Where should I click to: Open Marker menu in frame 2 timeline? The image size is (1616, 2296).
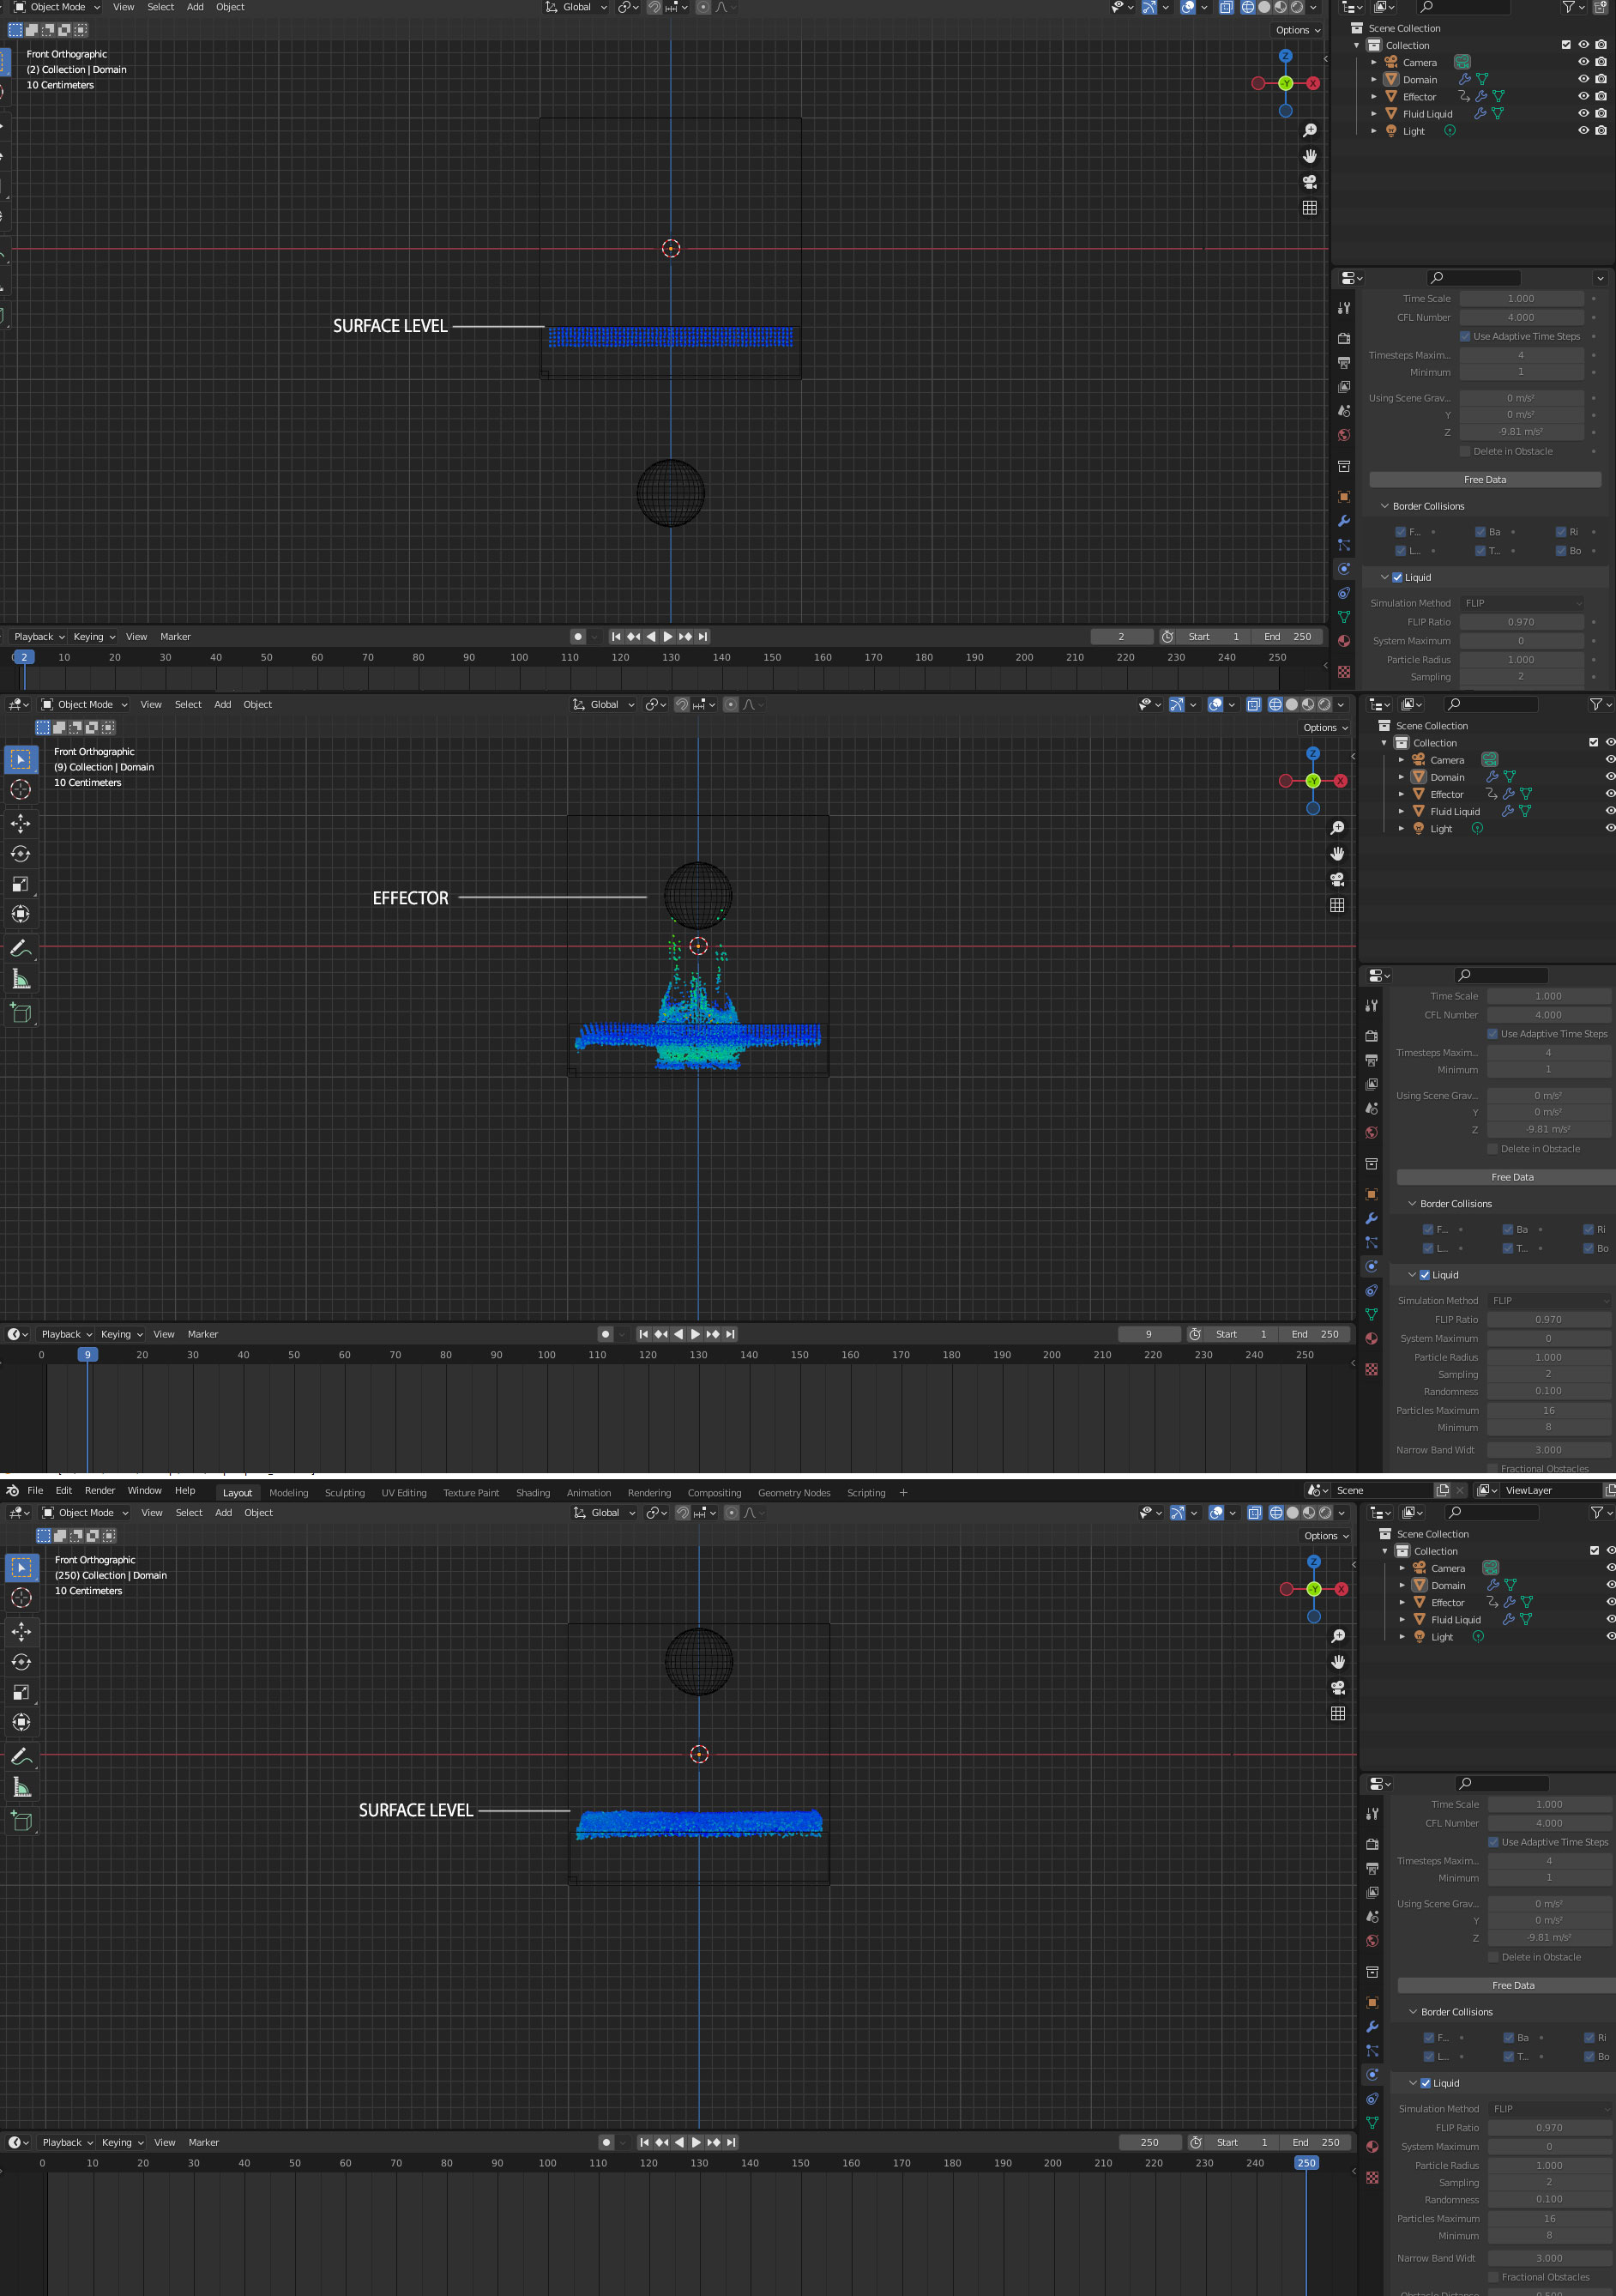pos(175,637)
